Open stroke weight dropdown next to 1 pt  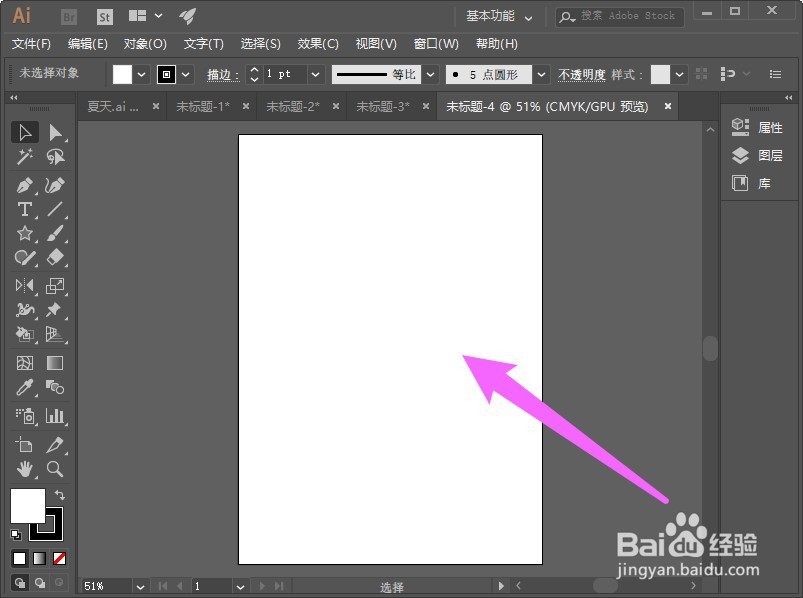[x=315, y=75]
